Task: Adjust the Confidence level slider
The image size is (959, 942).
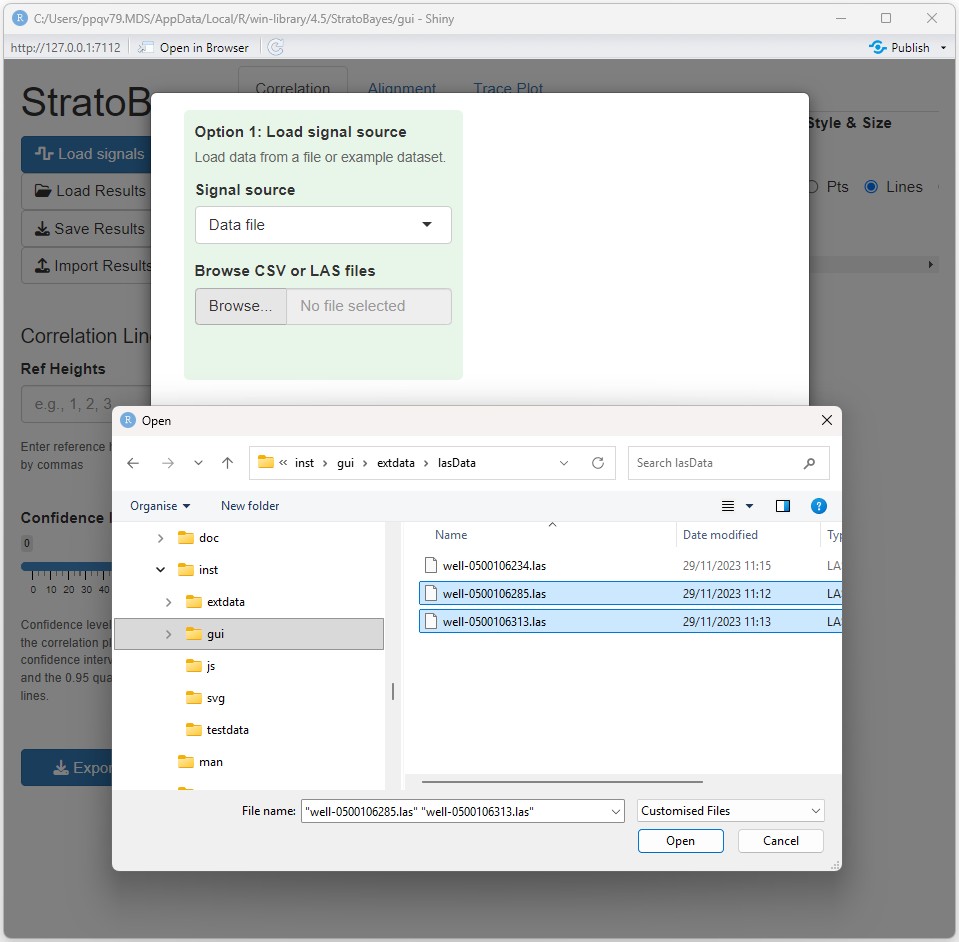Action: coord(66,566)
